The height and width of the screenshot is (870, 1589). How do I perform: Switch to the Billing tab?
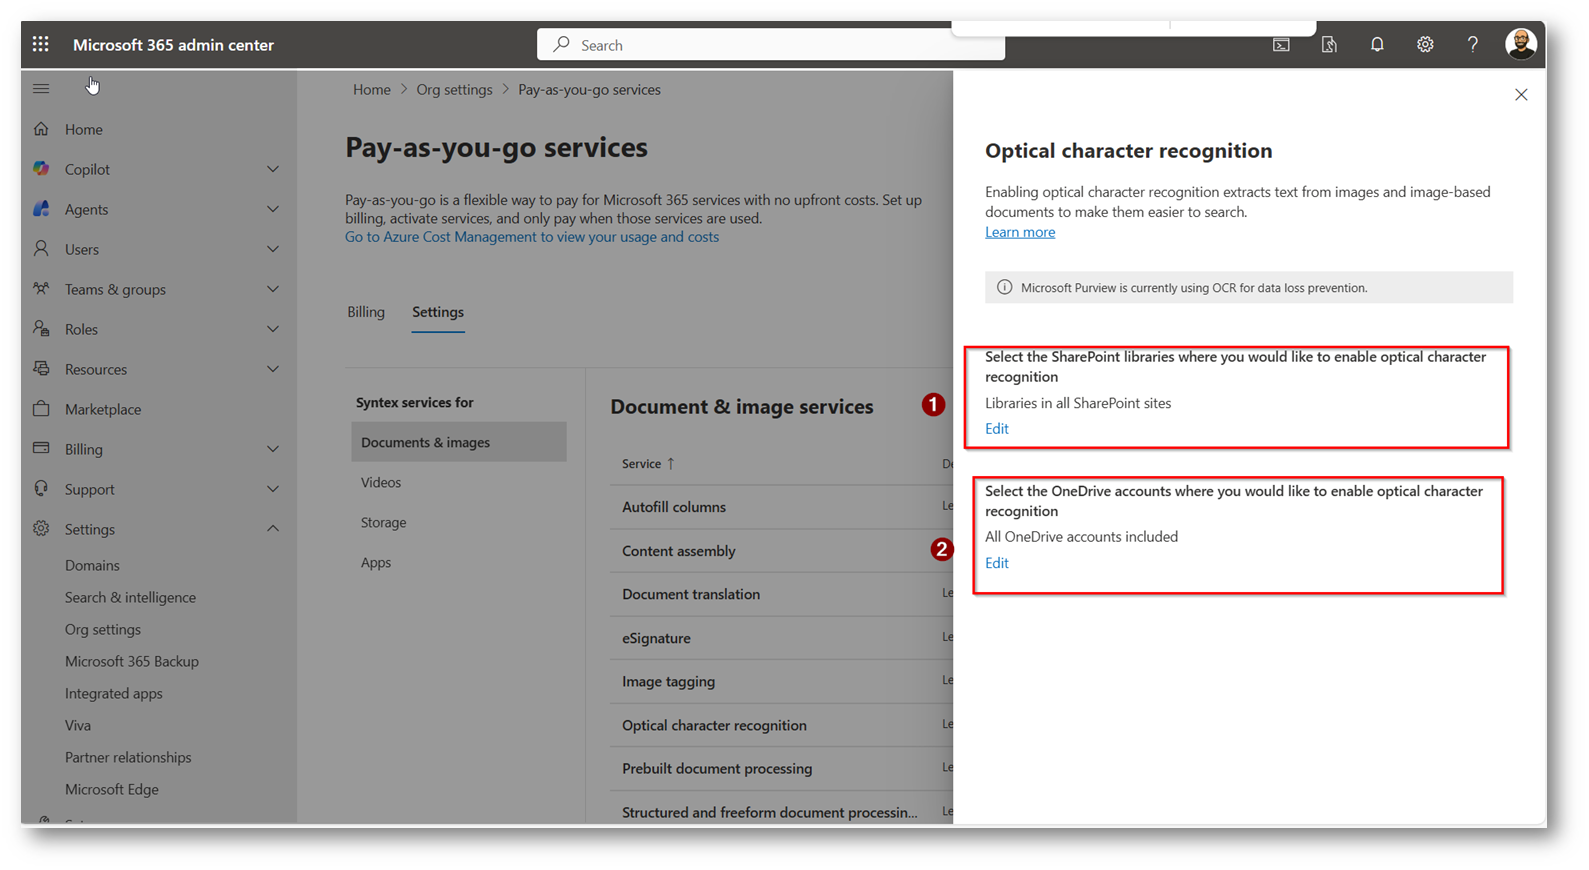[x=366, y=312]
